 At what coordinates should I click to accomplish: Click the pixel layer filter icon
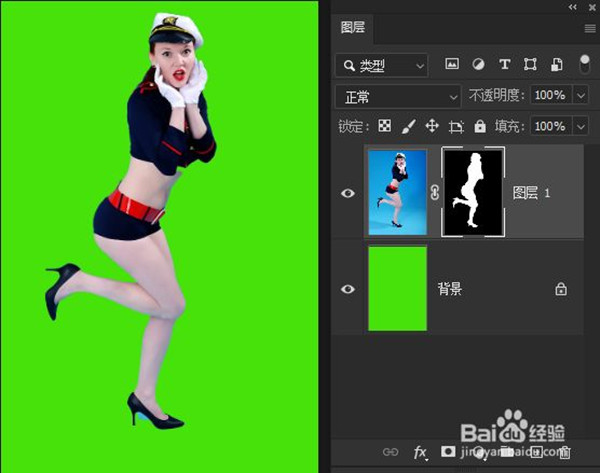pos(452,64)
